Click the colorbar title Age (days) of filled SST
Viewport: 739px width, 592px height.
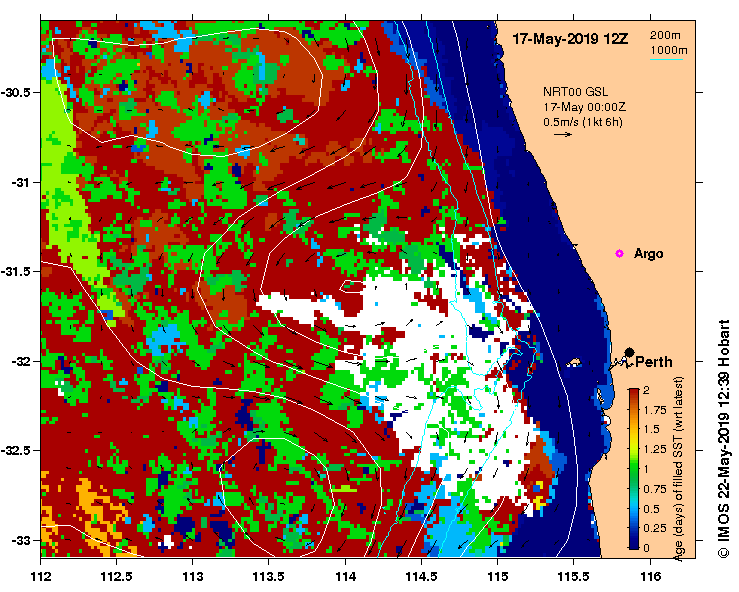[x=679, y=469]
